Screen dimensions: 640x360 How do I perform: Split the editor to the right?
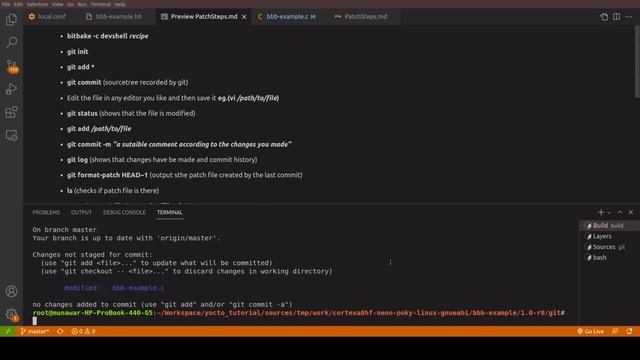(x=616, y=17)
